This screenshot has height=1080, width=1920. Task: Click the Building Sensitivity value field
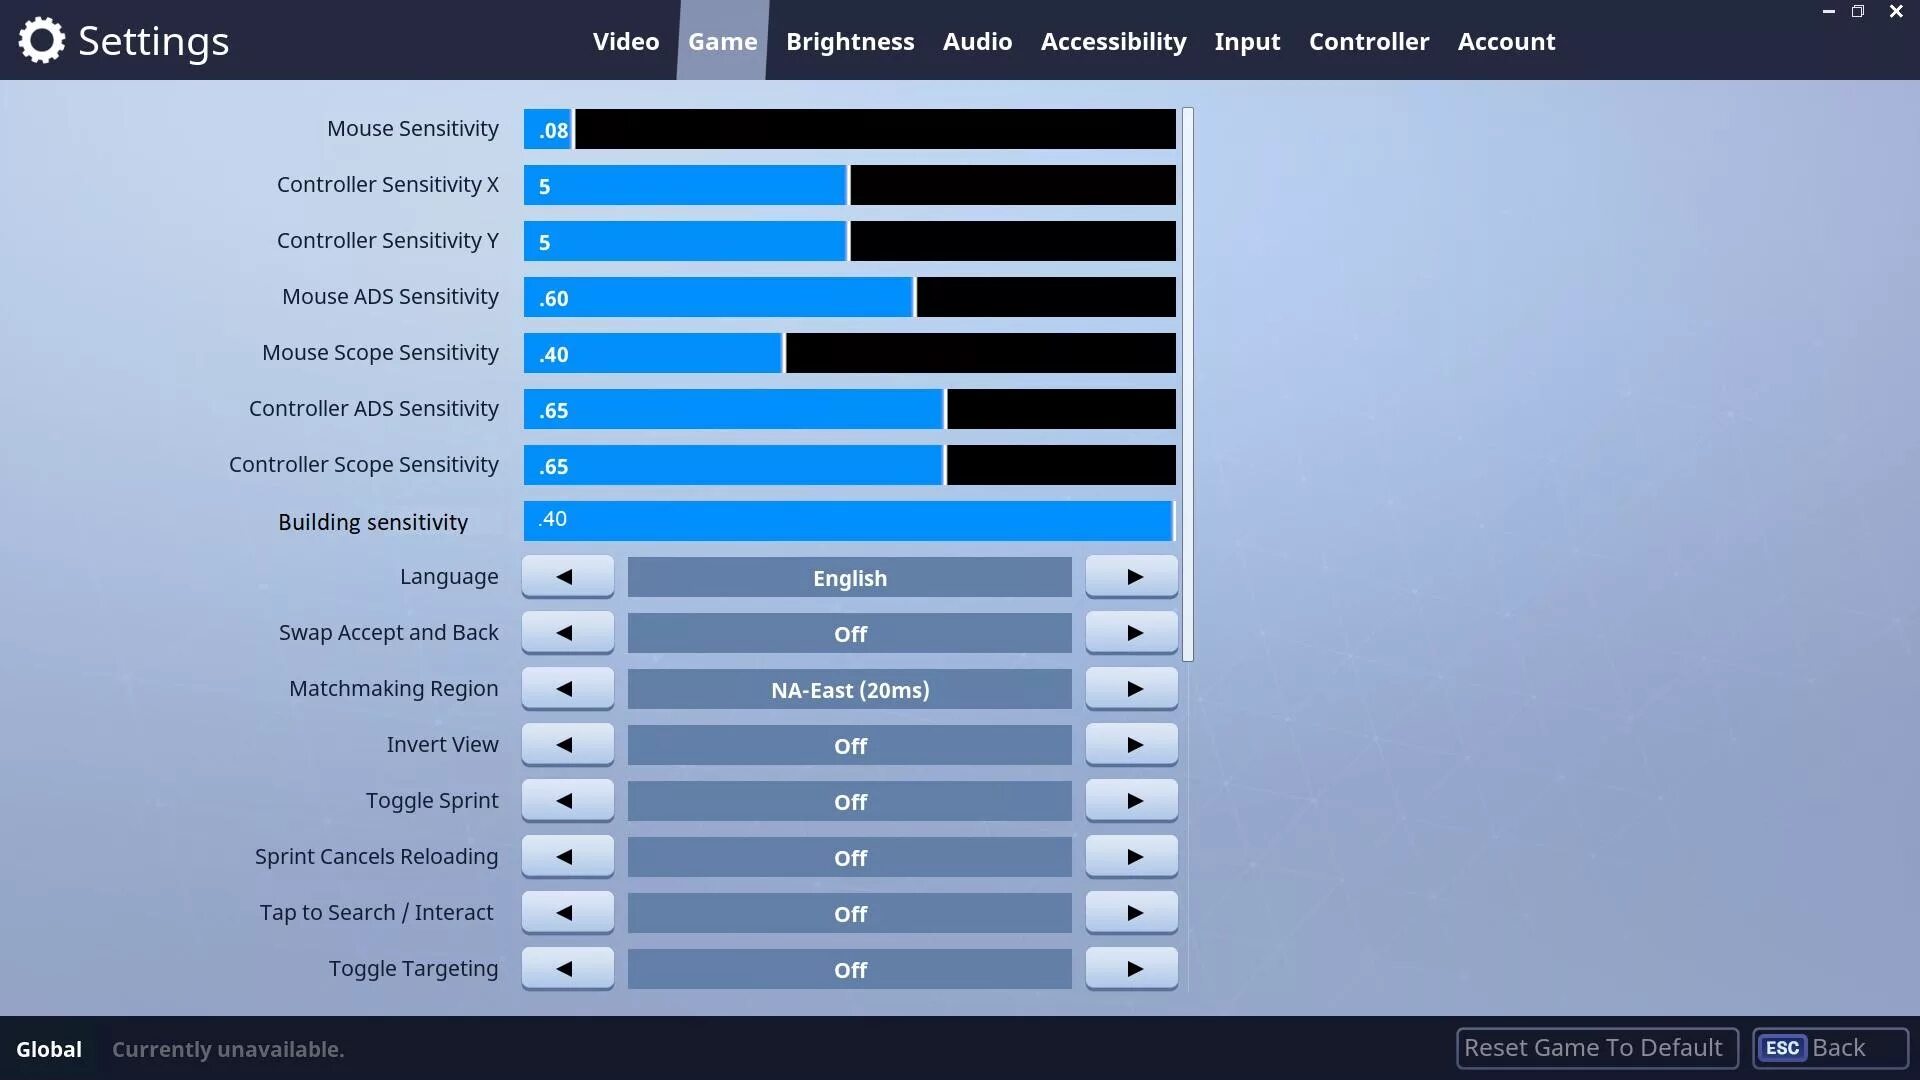point(849,520)
